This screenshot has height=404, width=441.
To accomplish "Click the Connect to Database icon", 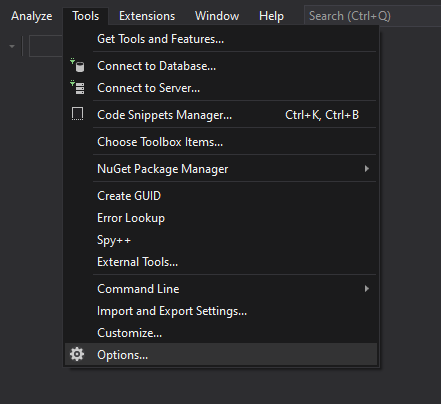I will (x=77, y=65).
